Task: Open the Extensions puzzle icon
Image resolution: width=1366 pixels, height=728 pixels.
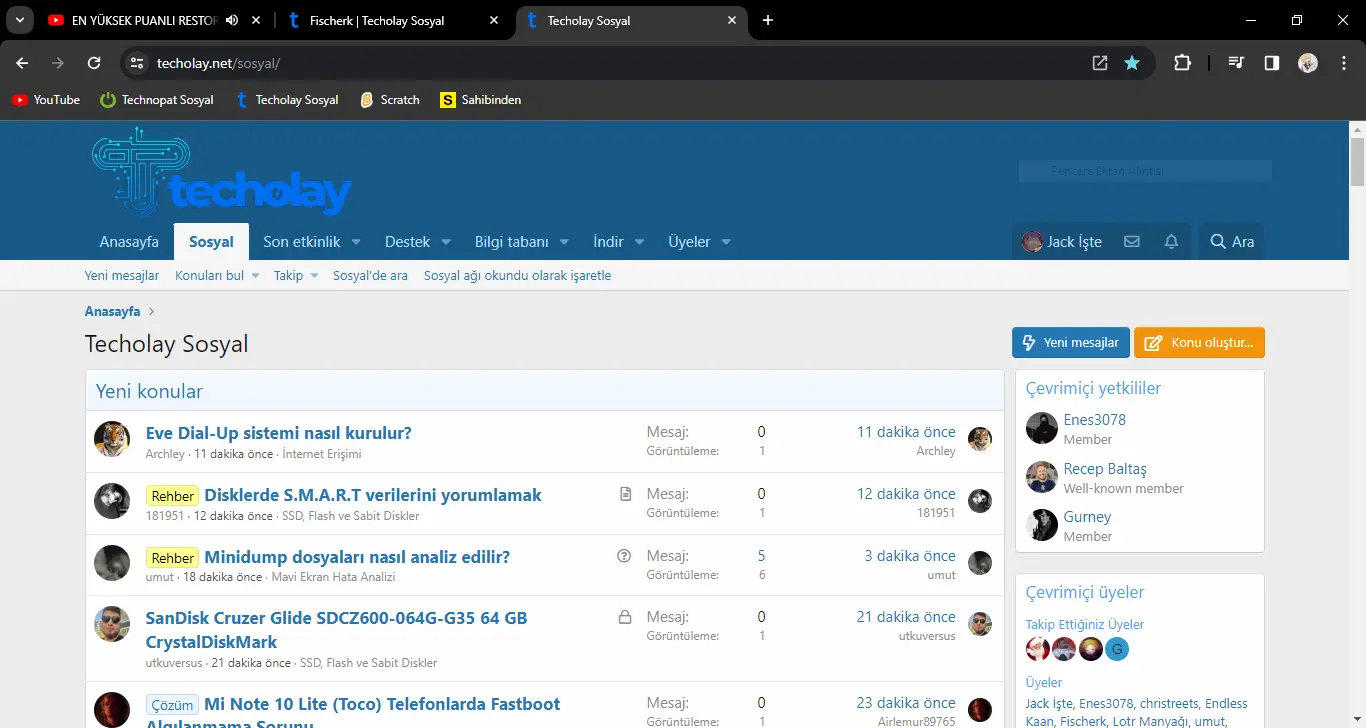Action: tap(1182, 63)
